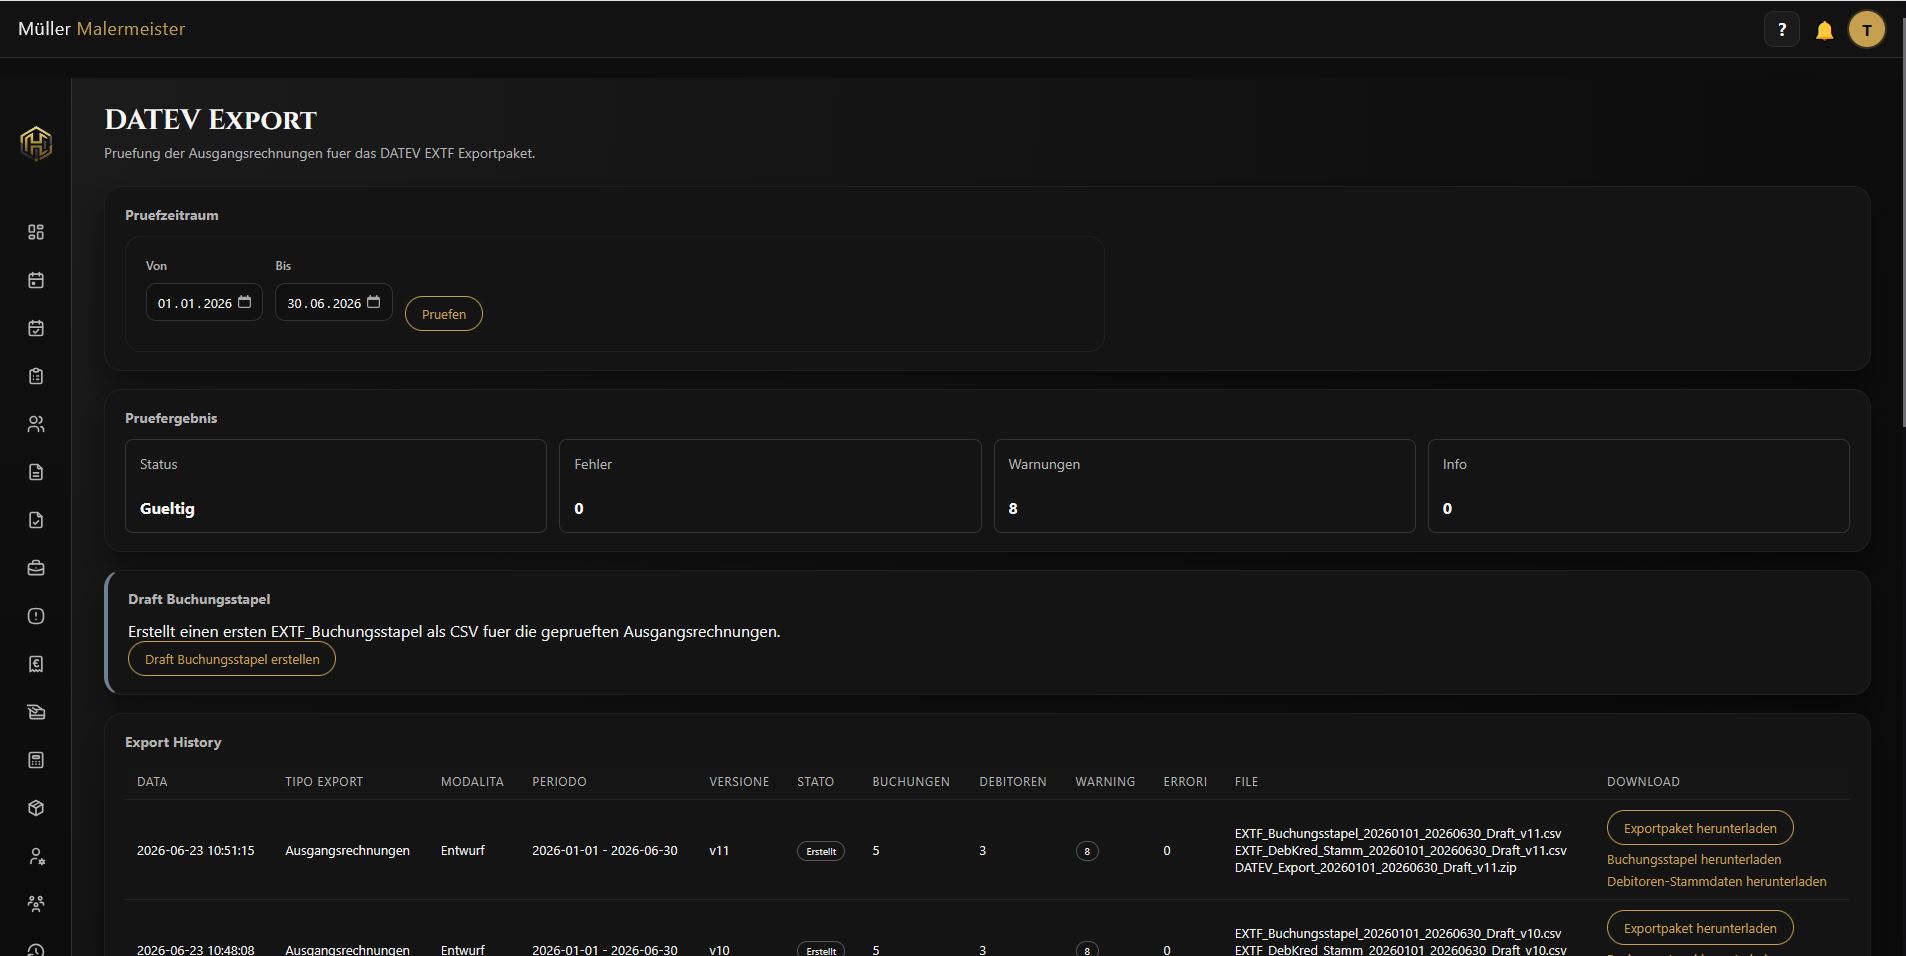Open the team group icon in the sidebar
The height and width of the screenshot is (956, 1906).
[36, 904]
